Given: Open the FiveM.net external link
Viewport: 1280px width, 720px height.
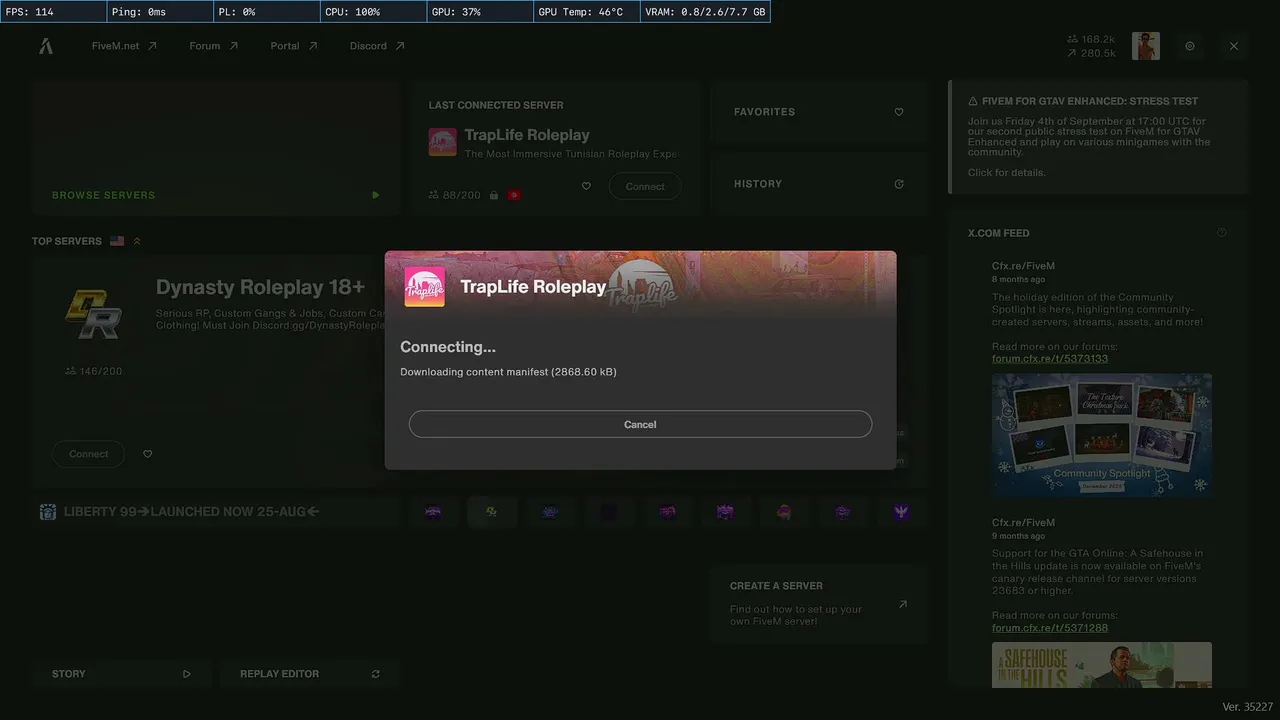Looking at the screenshot, I should tap(124, 46).
